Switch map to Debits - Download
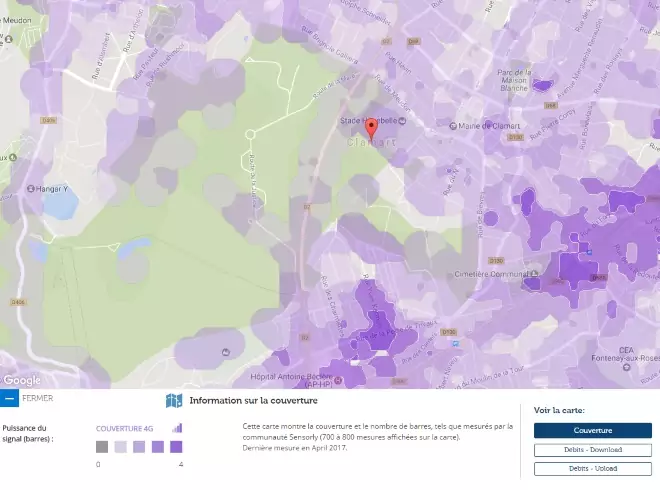Viewport: 660px width, 490px height. point(592,450)
